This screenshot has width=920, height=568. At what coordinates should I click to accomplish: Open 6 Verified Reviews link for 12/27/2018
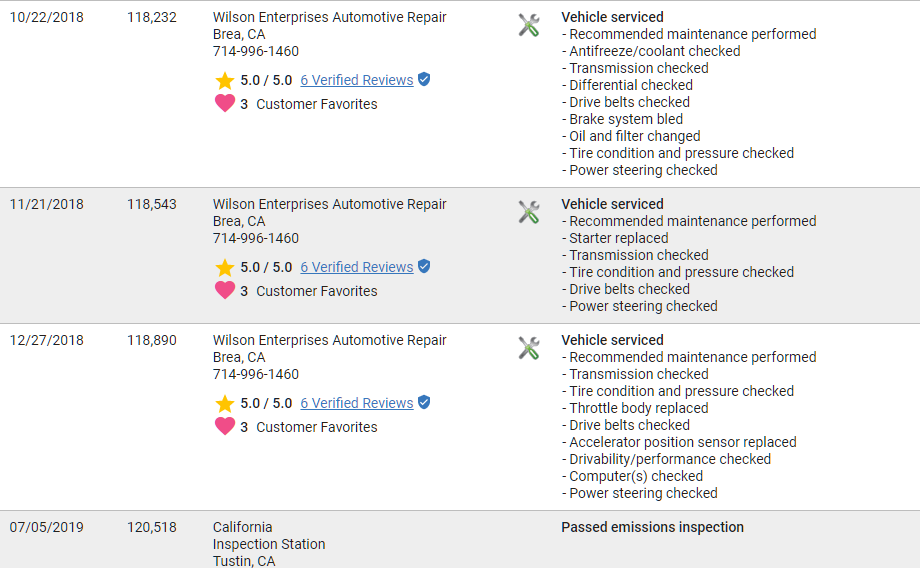pyautogui.click(x=356, y=403)
